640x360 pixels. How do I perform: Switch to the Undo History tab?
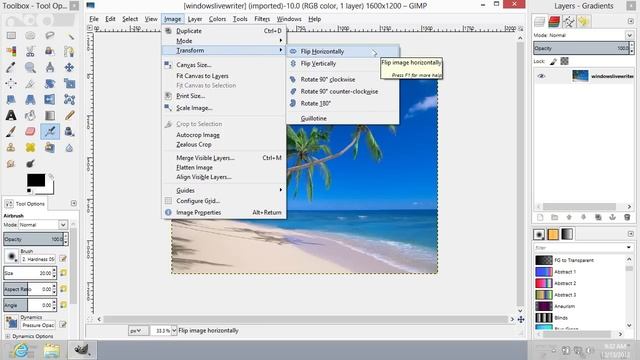(x=584, y=21)
